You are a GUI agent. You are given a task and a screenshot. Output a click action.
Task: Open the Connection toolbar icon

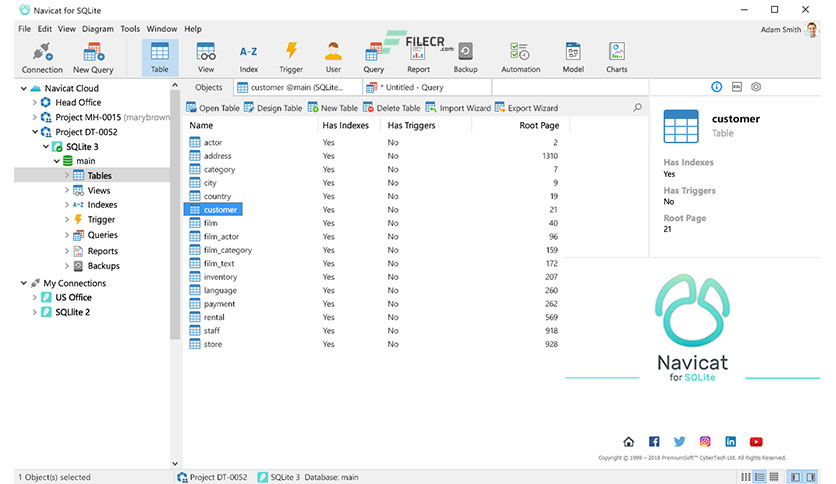[42, 58]
